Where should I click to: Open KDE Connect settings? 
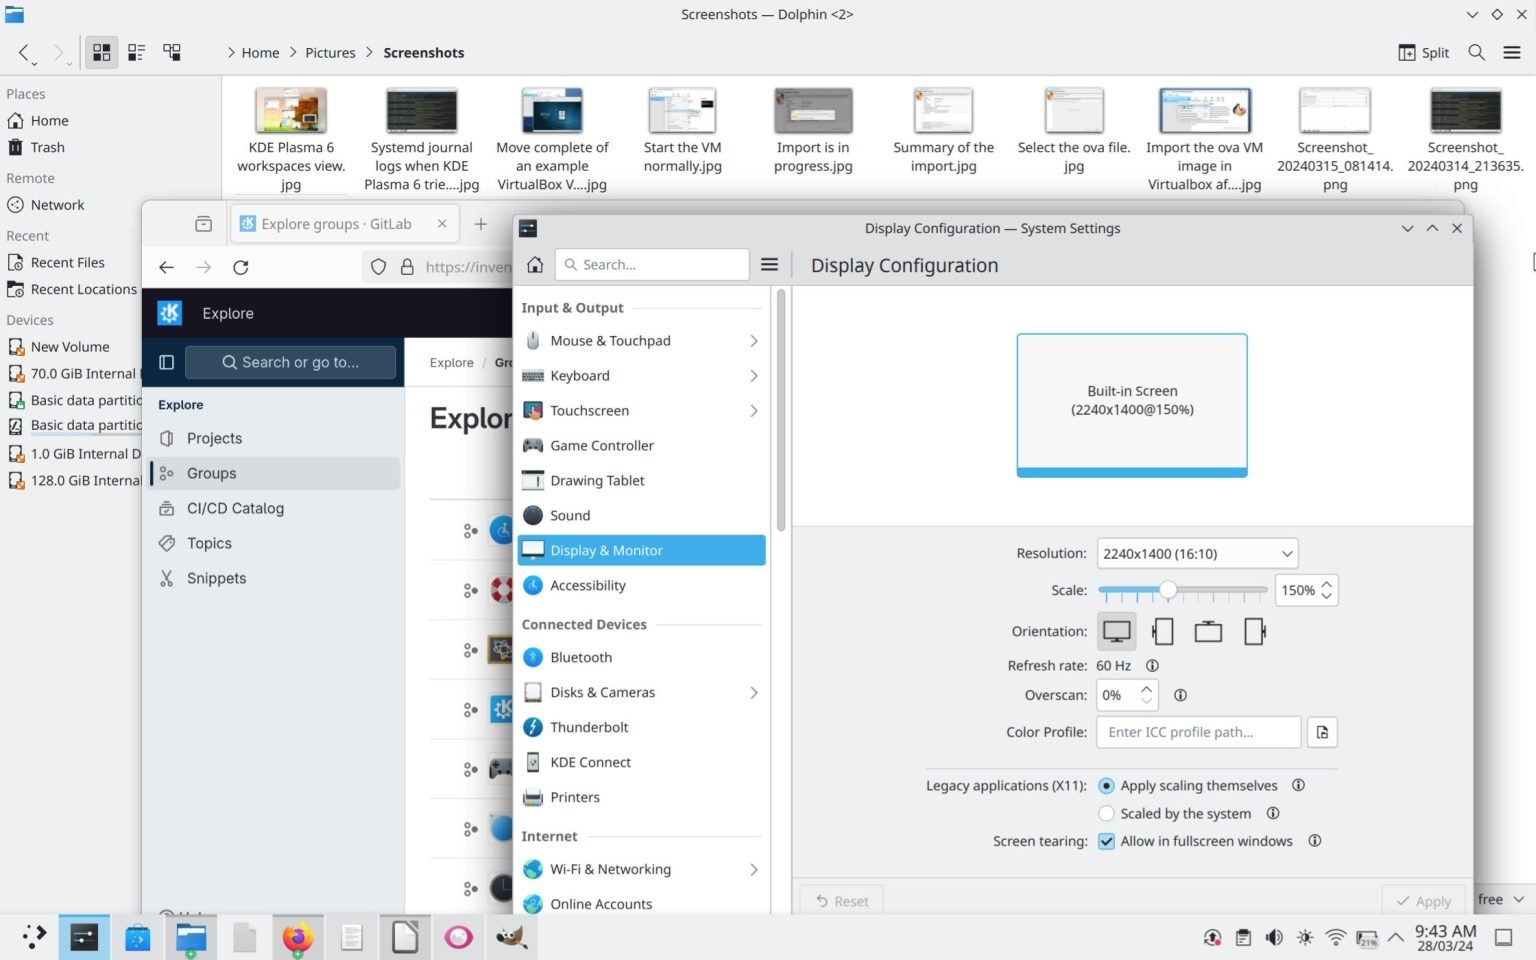pos(590,761)
